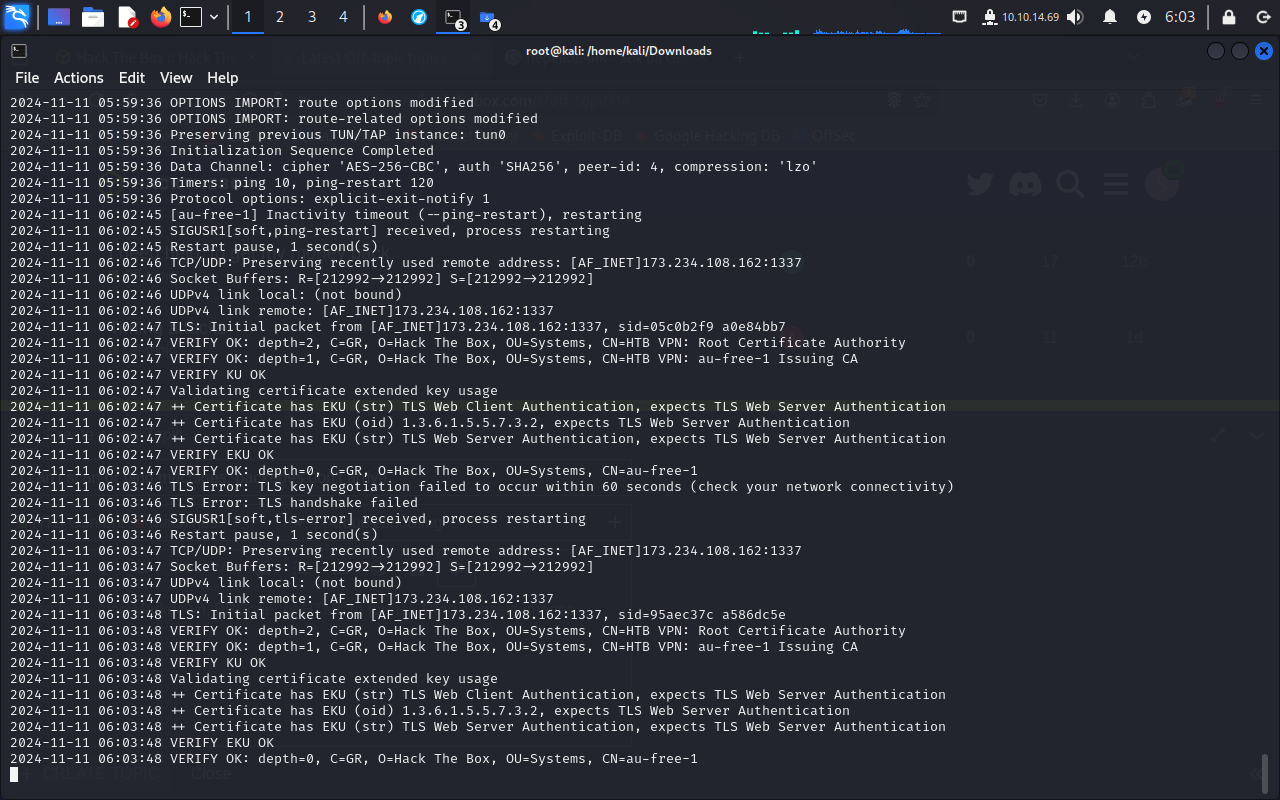This screenshot has width=1280, height=800.
Task: Lock the screen with the padlock icon
Action: [1229, 17]
